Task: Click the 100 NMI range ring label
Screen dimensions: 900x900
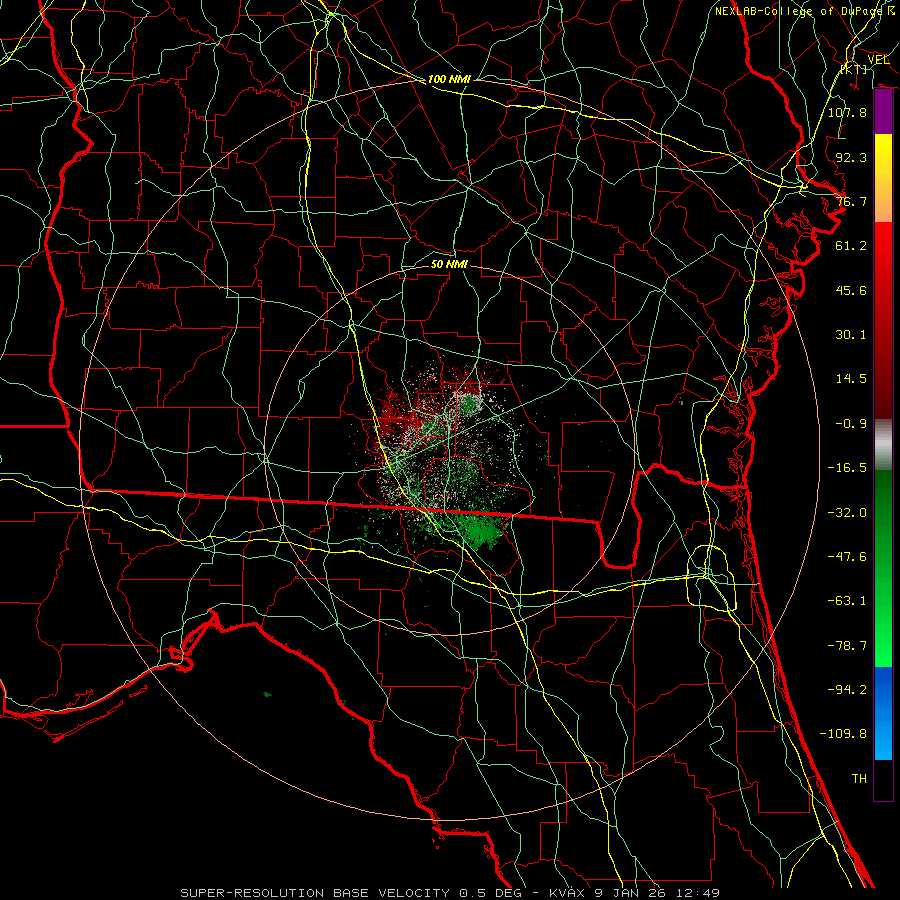Action: point(449,79)
